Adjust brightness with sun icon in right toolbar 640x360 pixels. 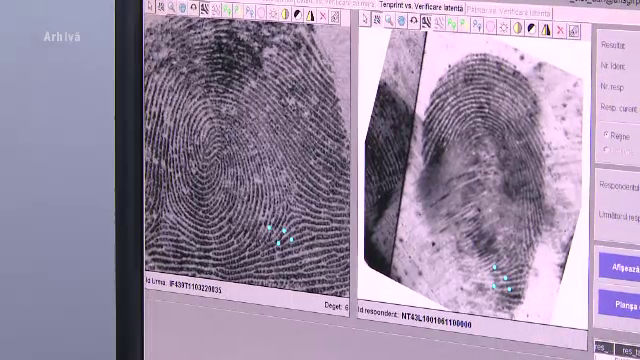[504, 27]
